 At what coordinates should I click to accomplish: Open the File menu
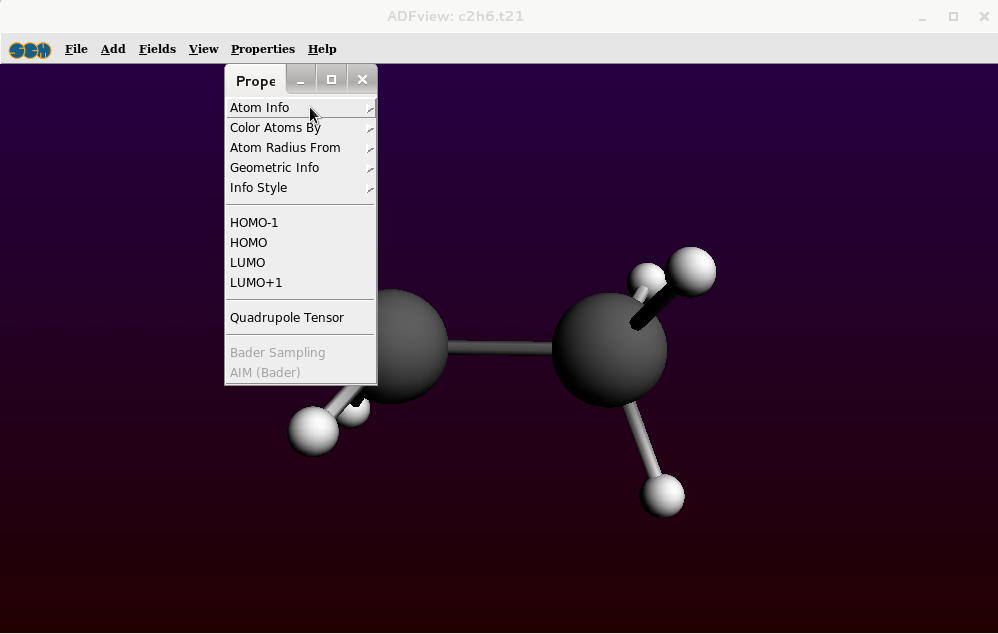point(76,49)
